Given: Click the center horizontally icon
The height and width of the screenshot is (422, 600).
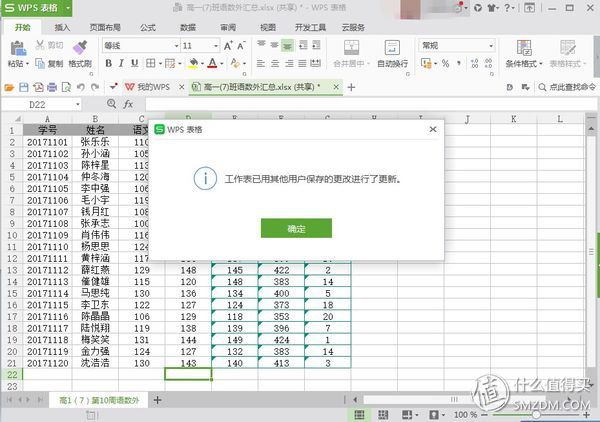Looking at the screenshot, I should tap(275, 64).
